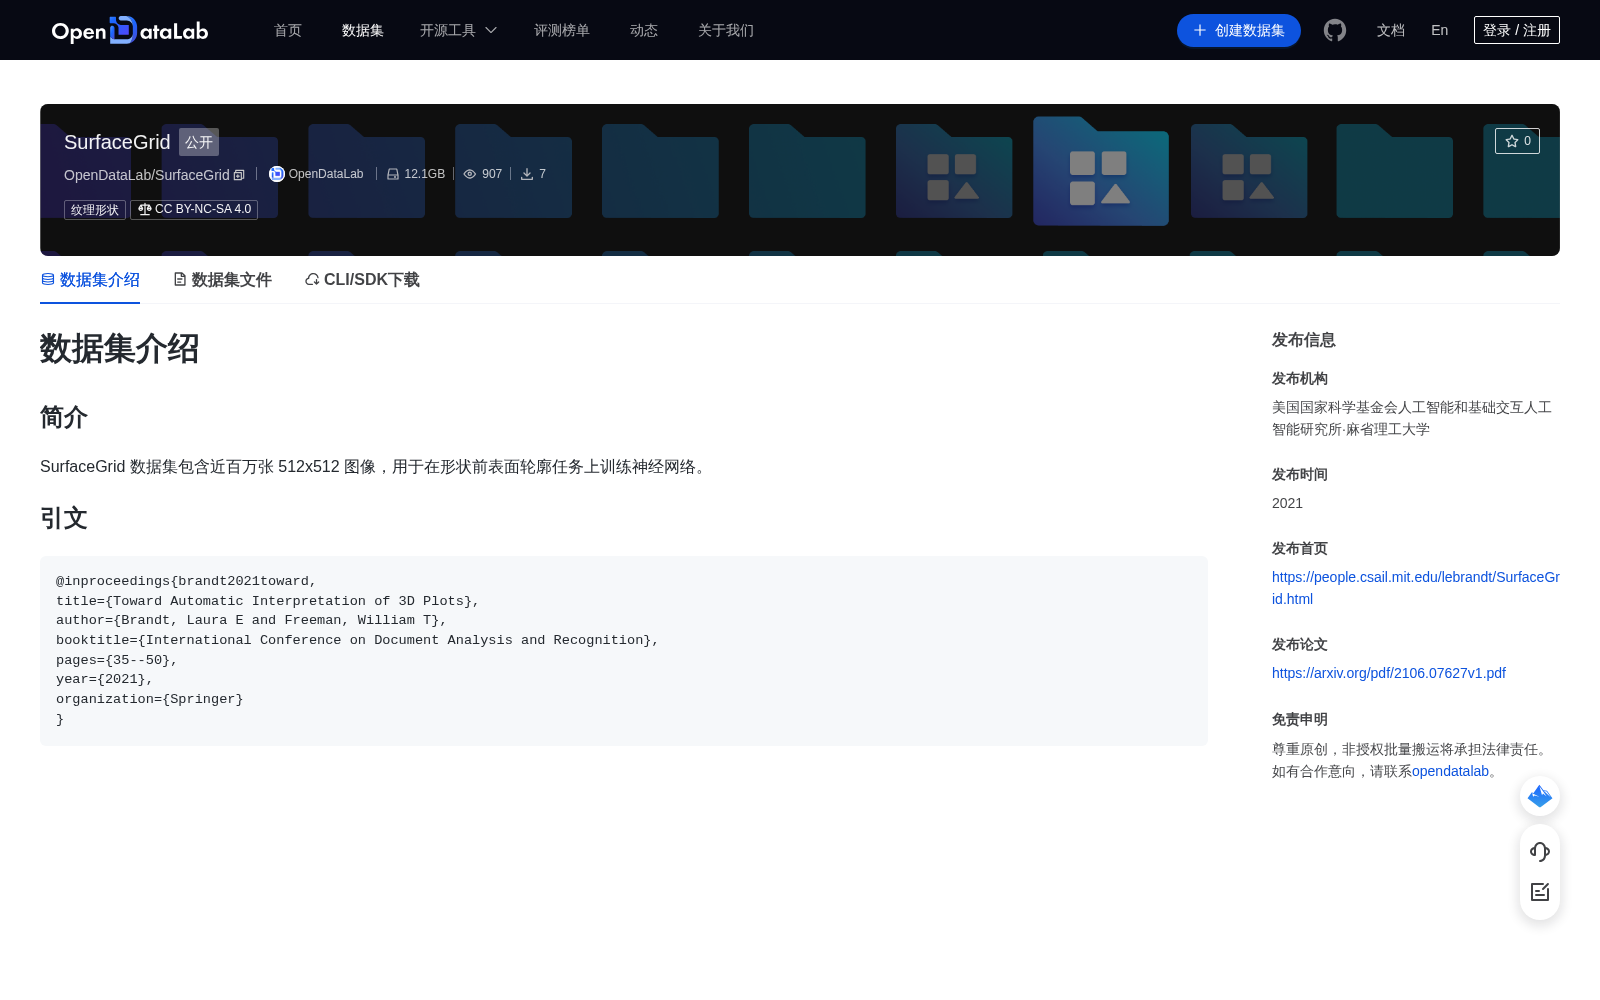Open the headset customer support icon
The image size is (1600, 1000).
[1540, 852]
